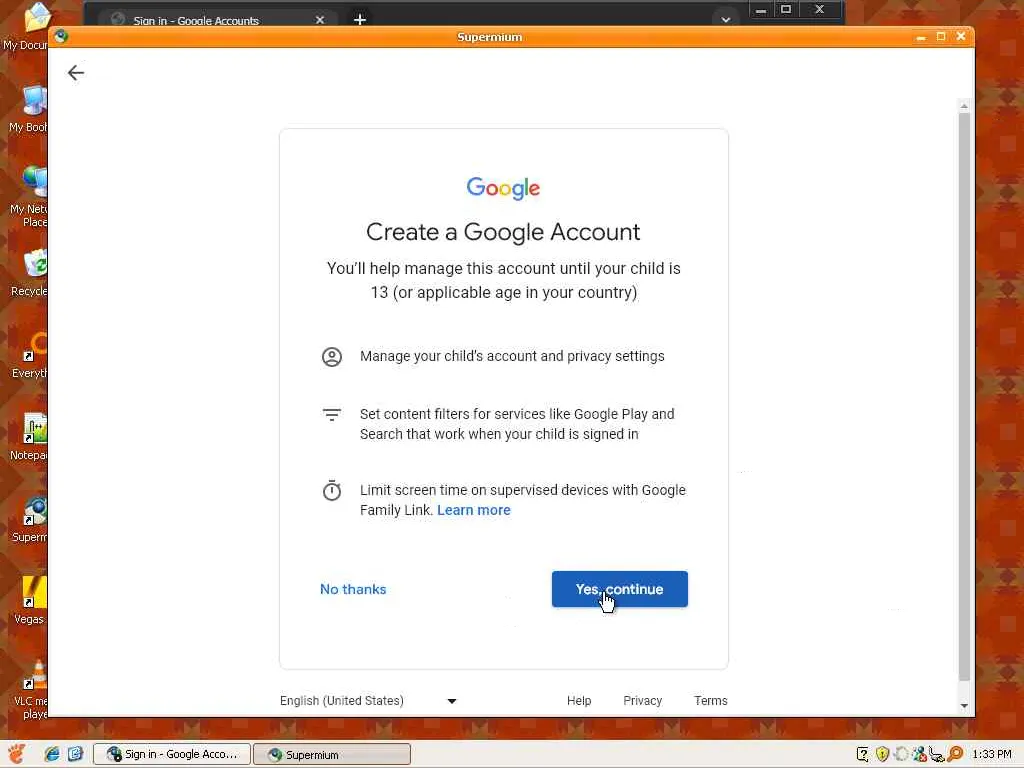Click the second quick launch icon
The image size is (1024, 768).
[x=76, y=754]
